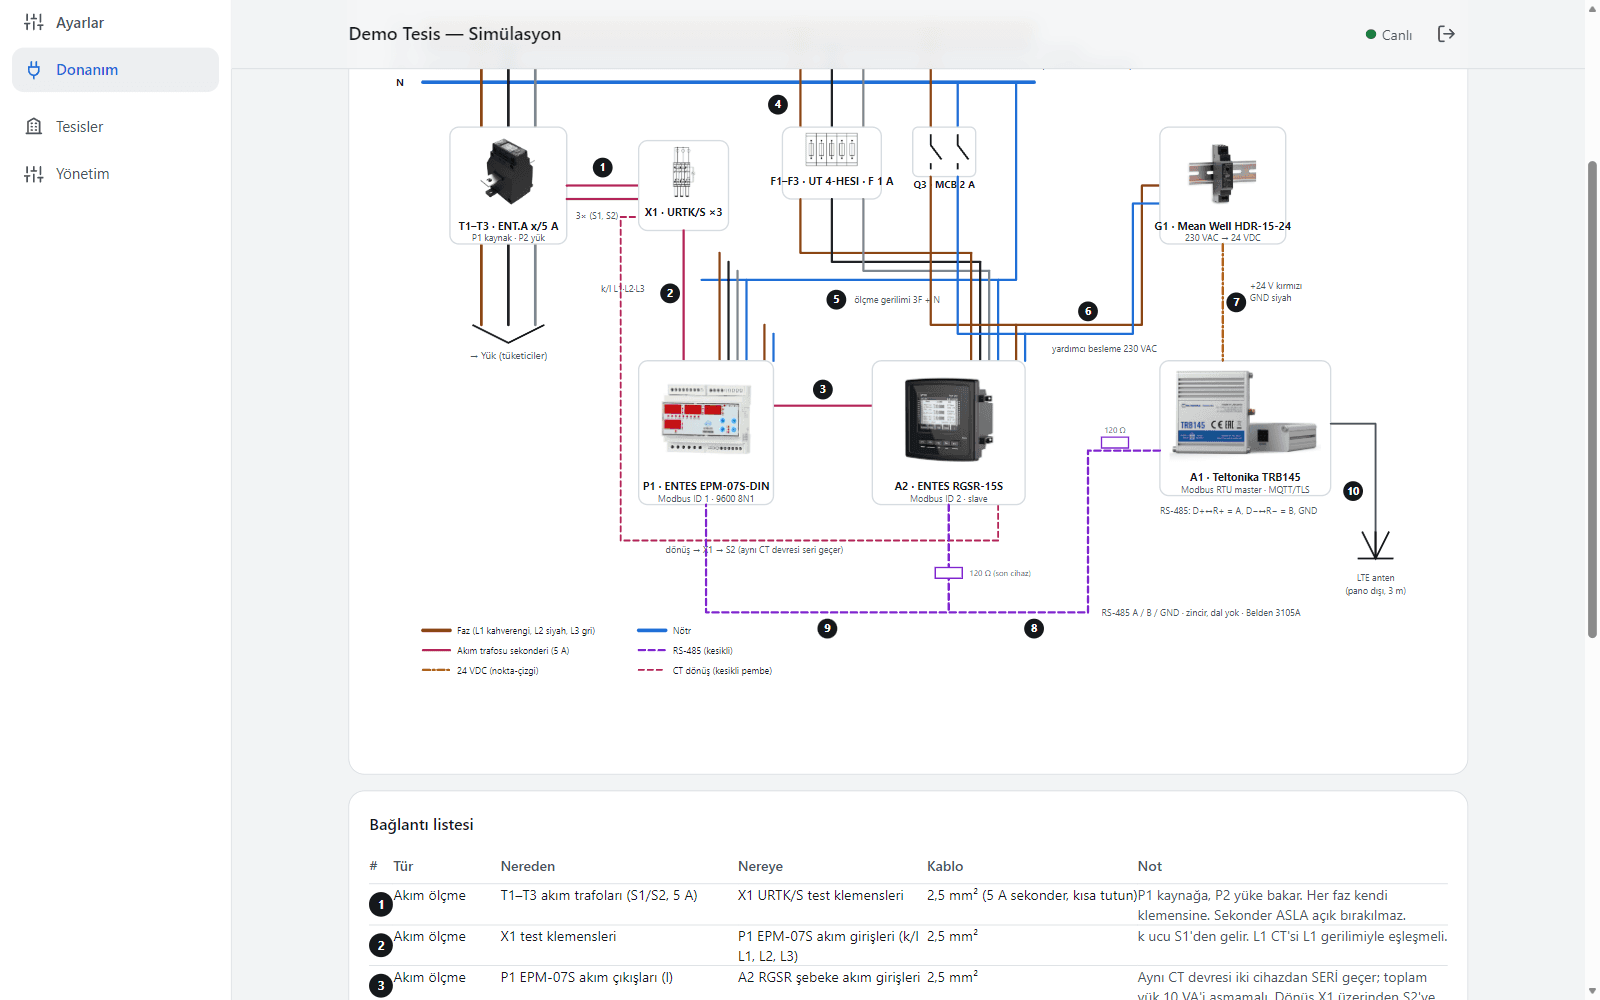Select the A1 Teltonika TRB145 gateway
The height and width of the screenshot is (1000, 1600).
point(1245,428)
